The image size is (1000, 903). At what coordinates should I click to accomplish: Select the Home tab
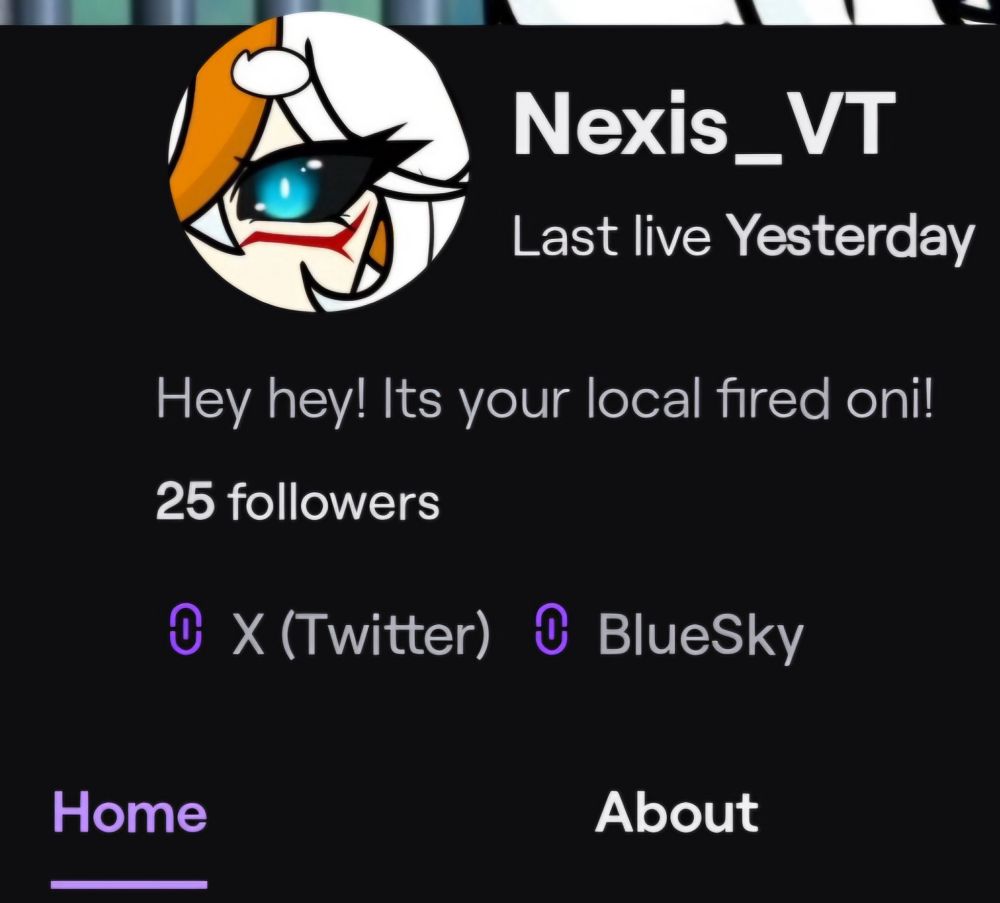point(129,812)
